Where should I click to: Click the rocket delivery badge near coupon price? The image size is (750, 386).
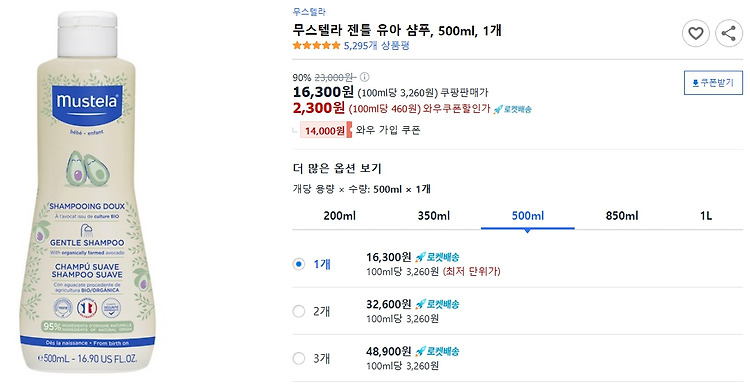(x=512, y=109)
